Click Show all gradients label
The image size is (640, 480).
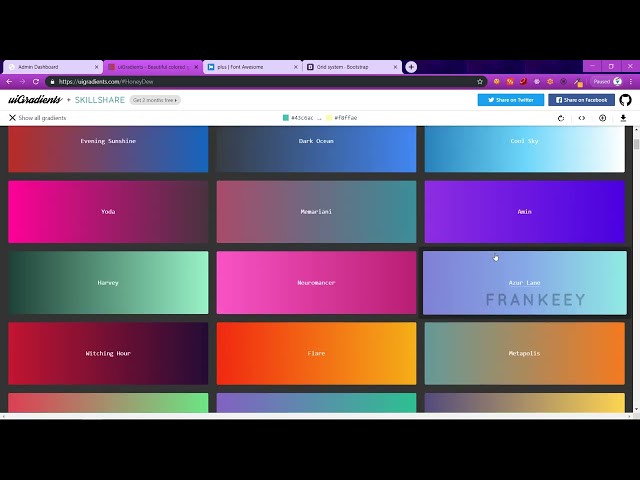[42, 118]
